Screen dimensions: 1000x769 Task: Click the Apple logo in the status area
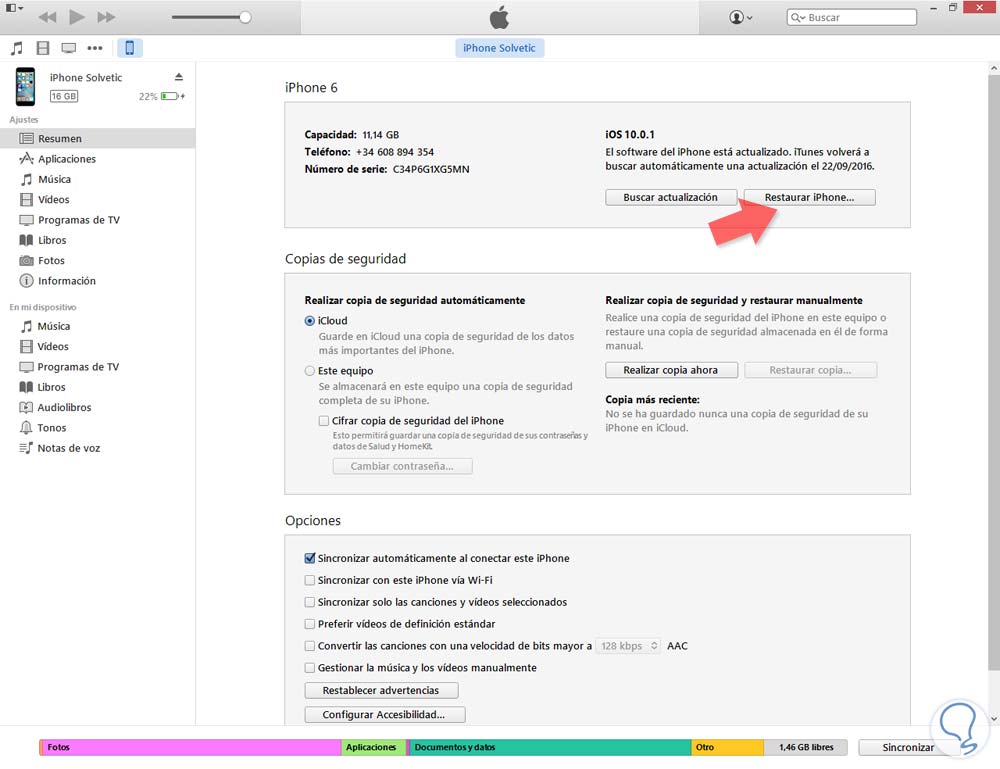(499, 17)
